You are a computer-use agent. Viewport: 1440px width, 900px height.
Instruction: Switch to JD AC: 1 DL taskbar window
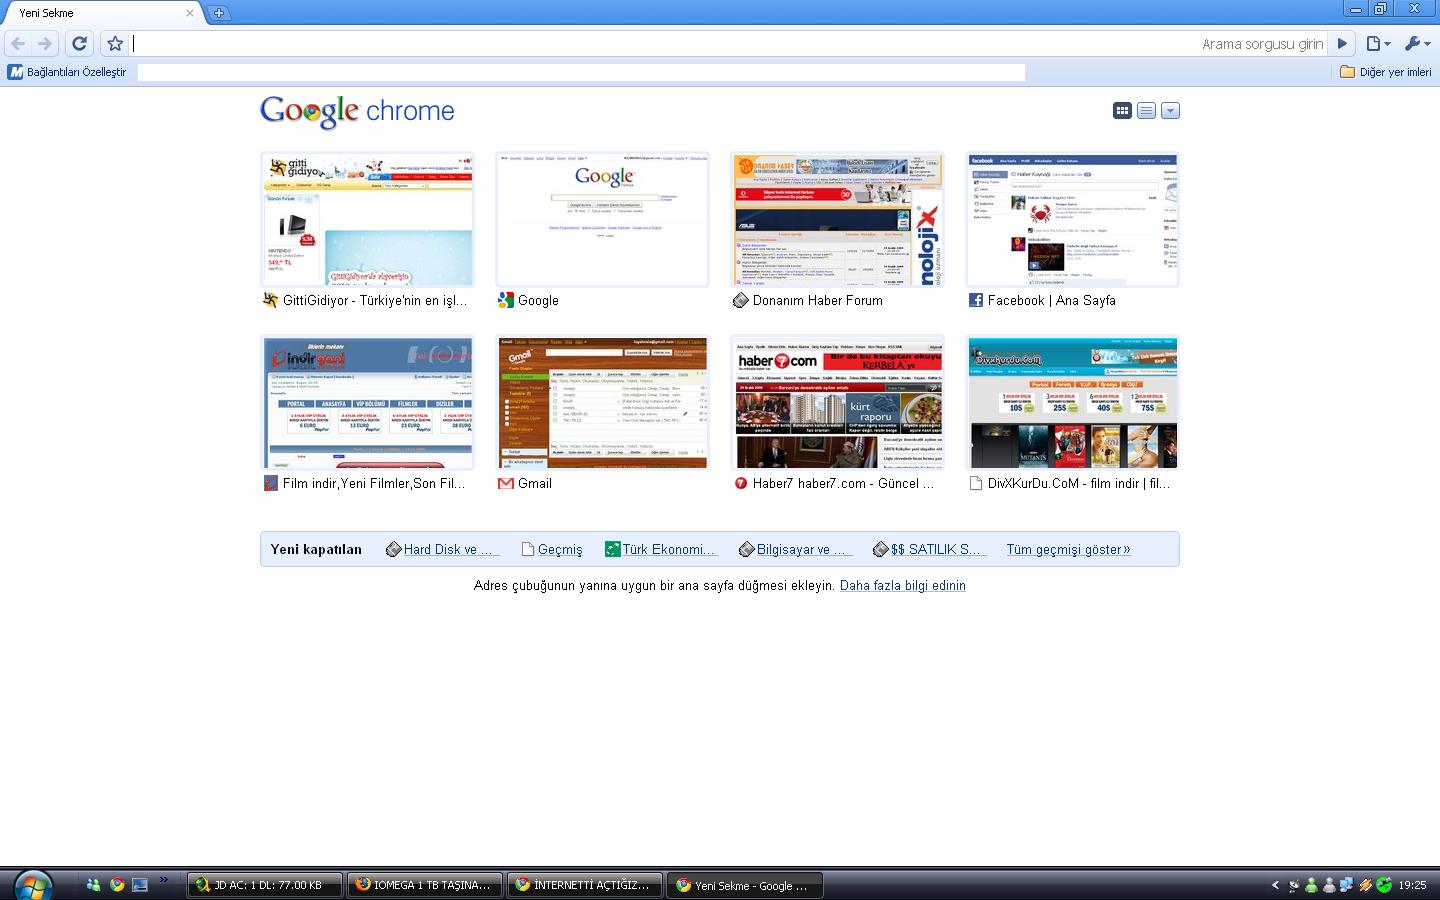[x=265, y=885]
